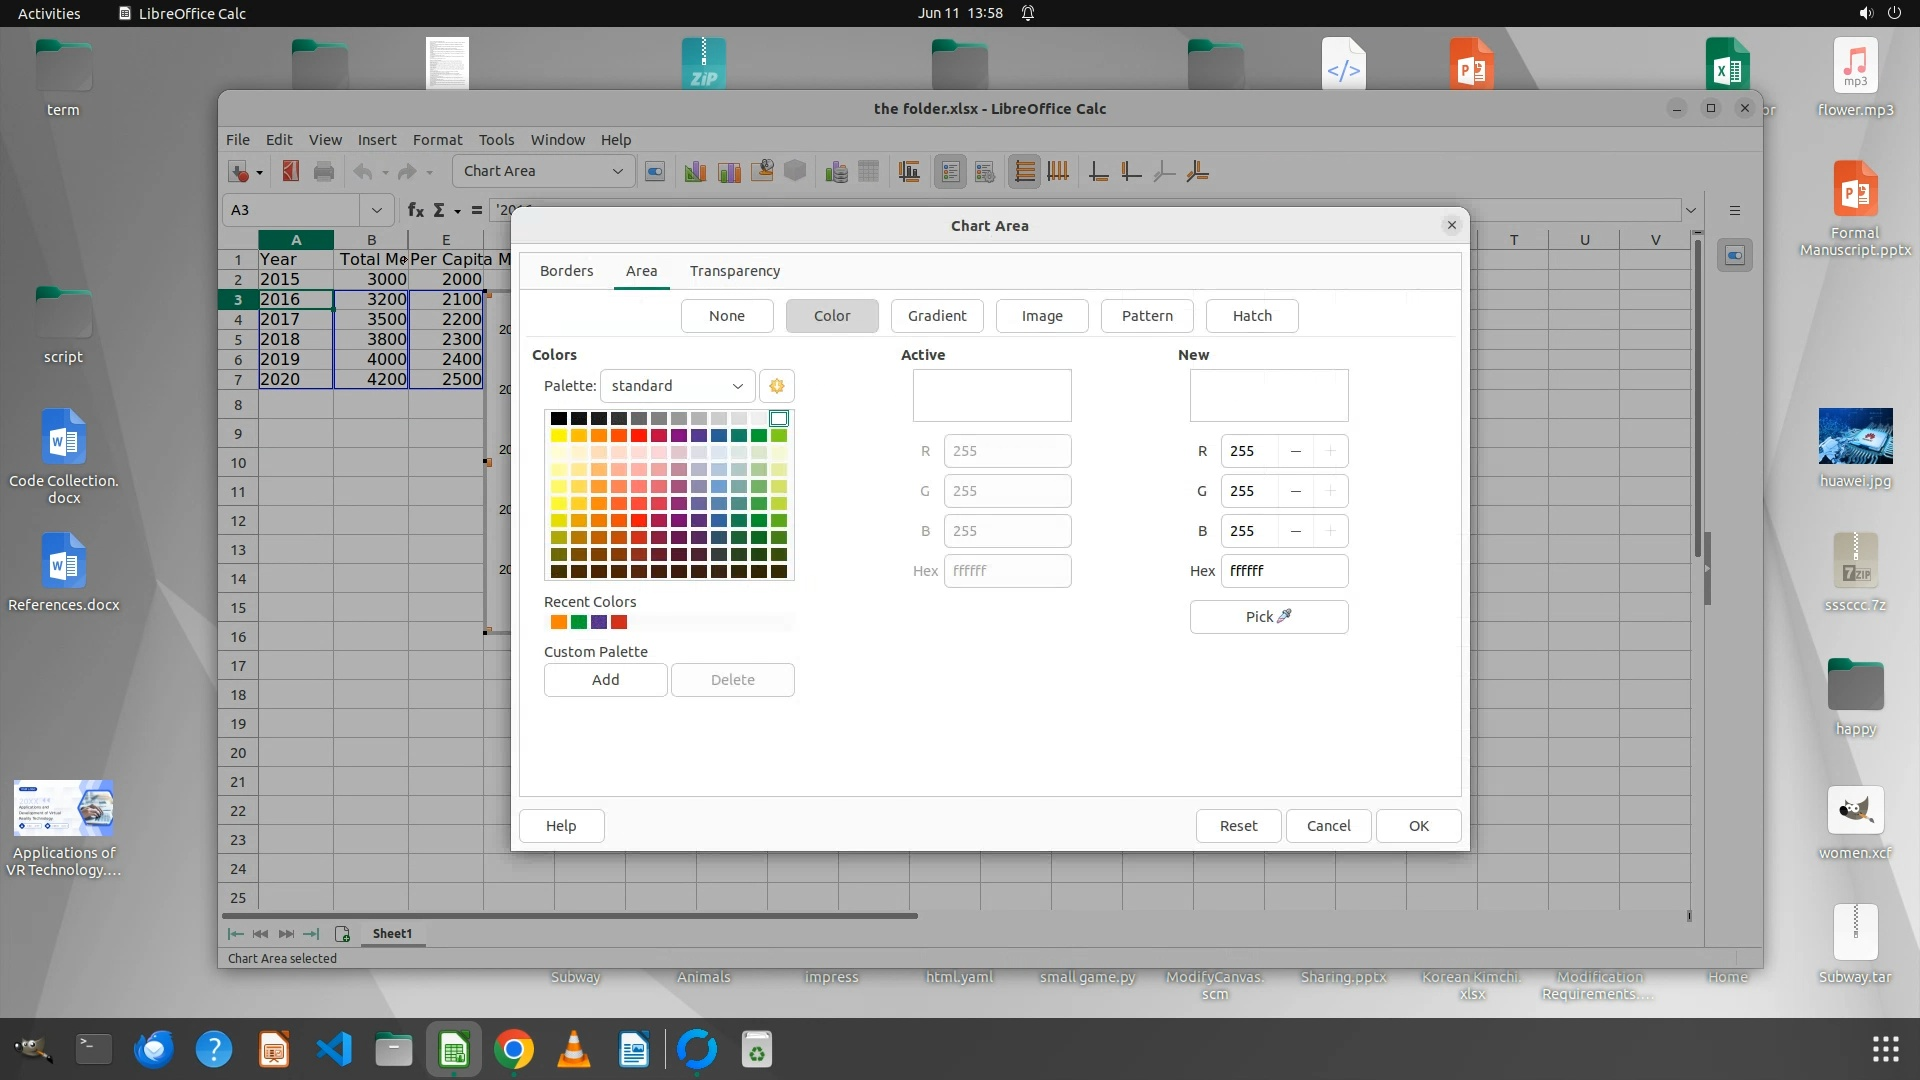Viewport: 1920px width, 1080px height.
Task: Expand the Palette standard dropdown
Action: [x=676, y=386]
